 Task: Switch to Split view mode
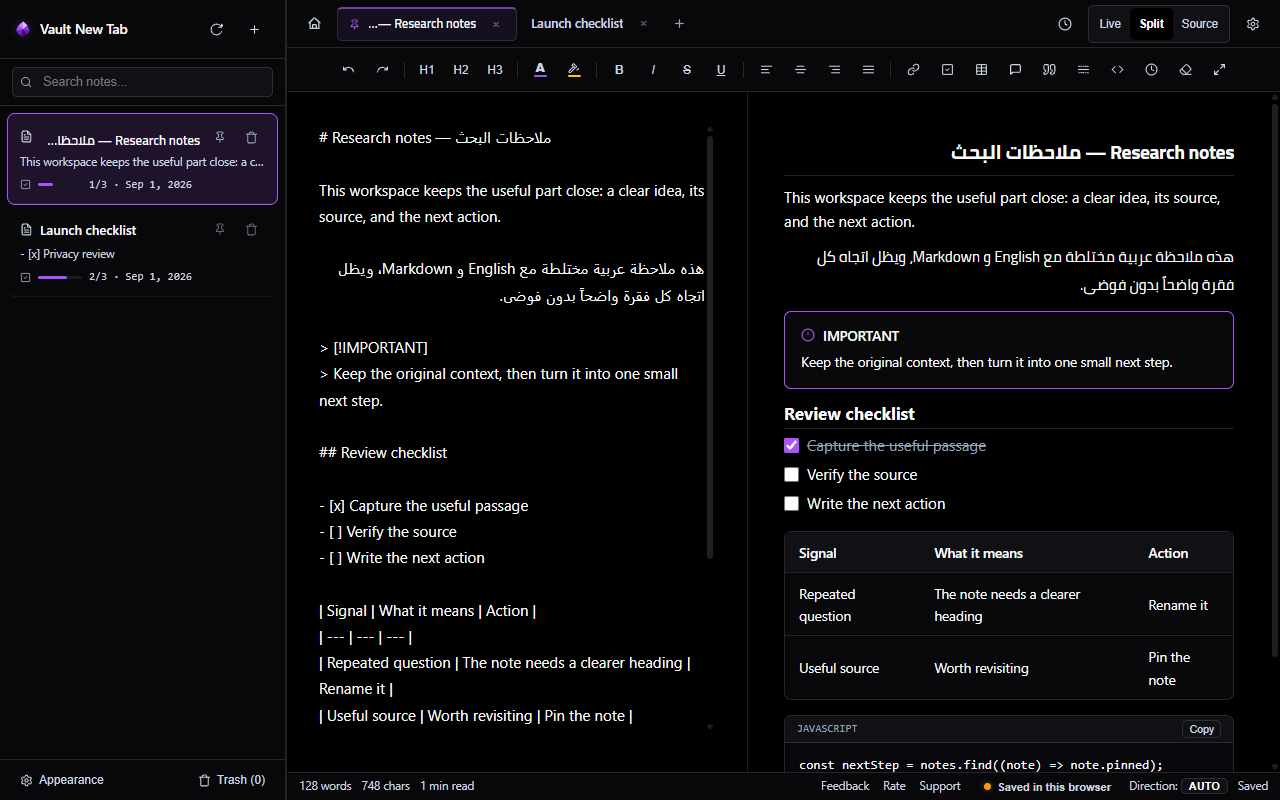click(x=1151, y=24)
